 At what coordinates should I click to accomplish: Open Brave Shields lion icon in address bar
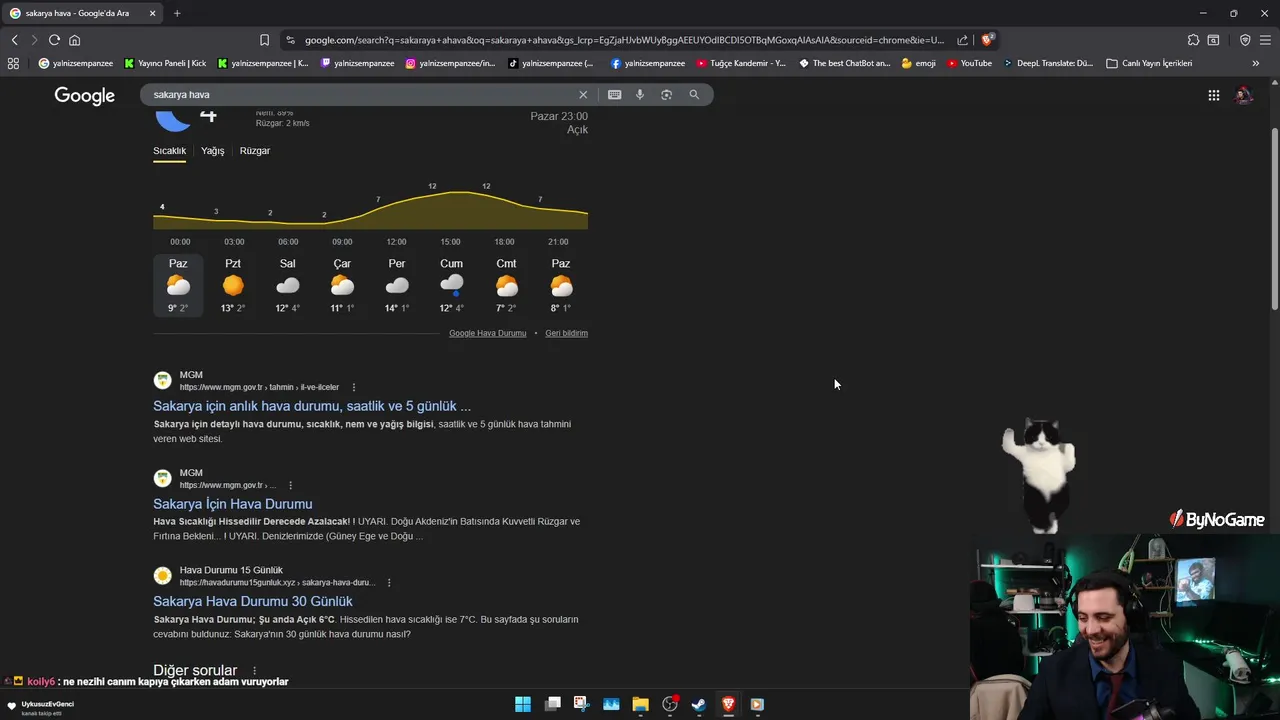click(987, 40)
